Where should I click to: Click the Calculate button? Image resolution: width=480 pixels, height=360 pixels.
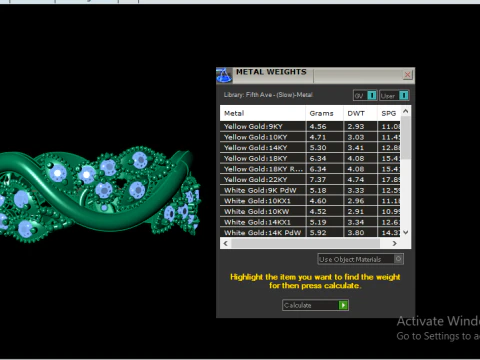[315, 305]
